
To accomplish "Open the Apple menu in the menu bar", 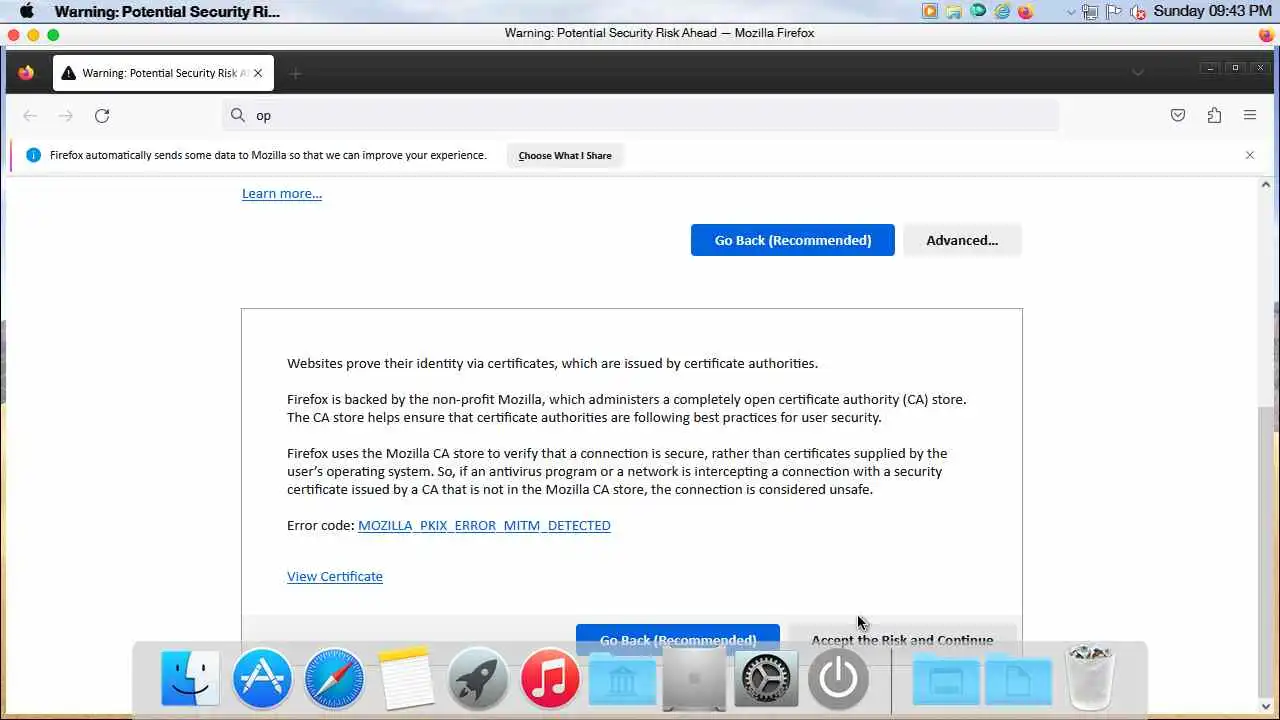I will pos(27,11).
